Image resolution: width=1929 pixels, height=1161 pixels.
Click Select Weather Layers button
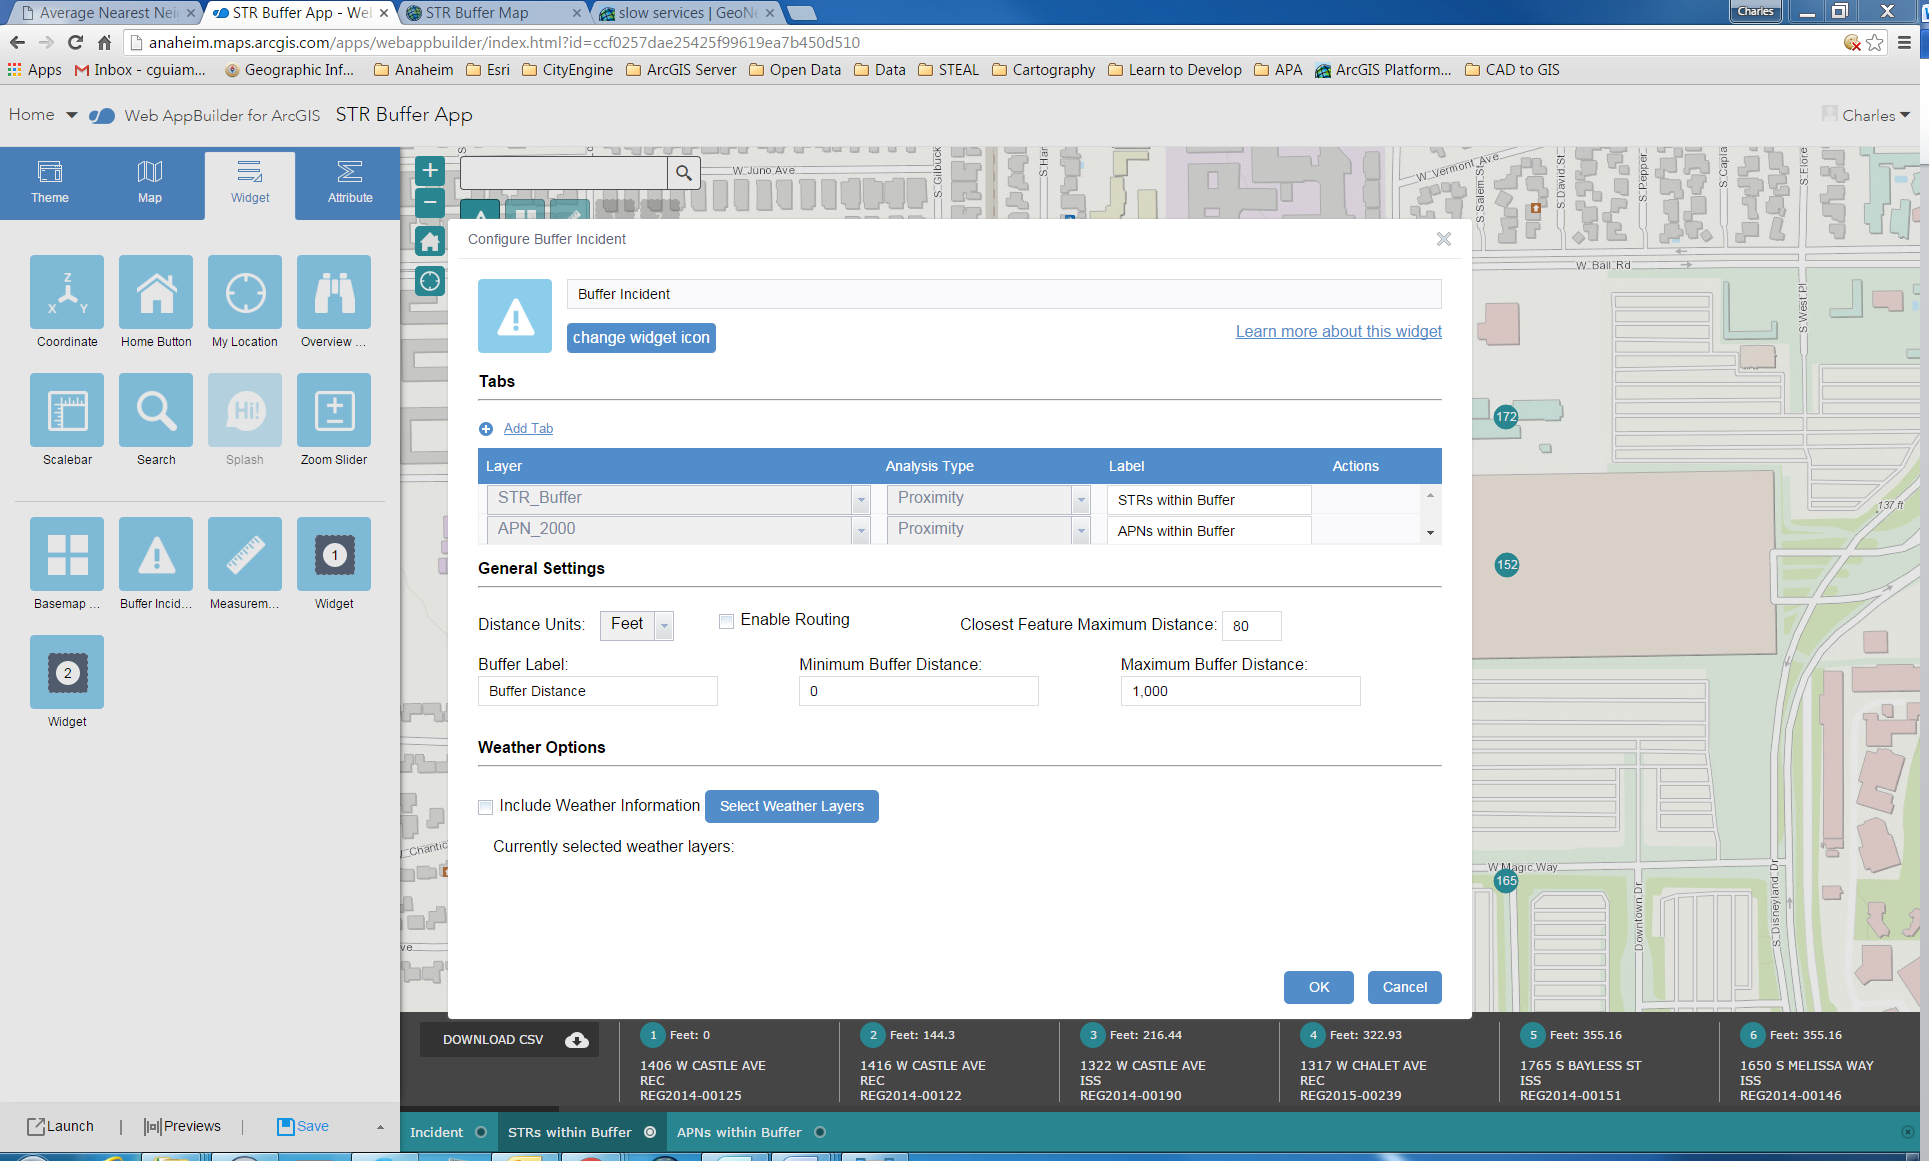[x=792, y=807]
